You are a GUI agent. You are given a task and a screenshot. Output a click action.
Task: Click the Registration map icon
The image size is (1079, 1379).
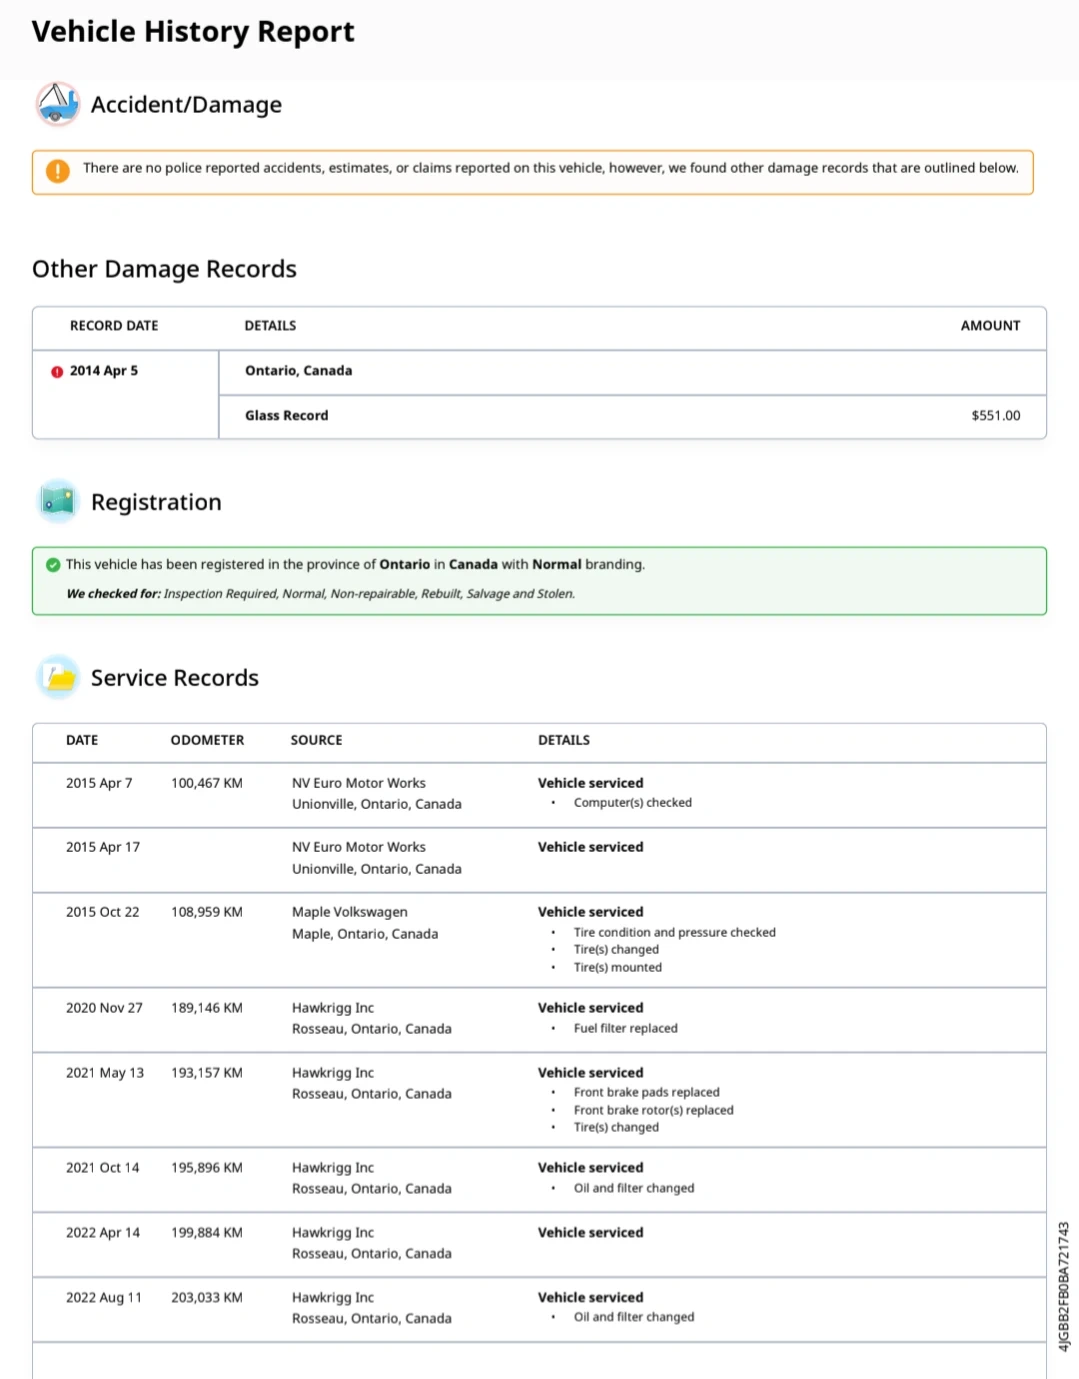point(58,502)
